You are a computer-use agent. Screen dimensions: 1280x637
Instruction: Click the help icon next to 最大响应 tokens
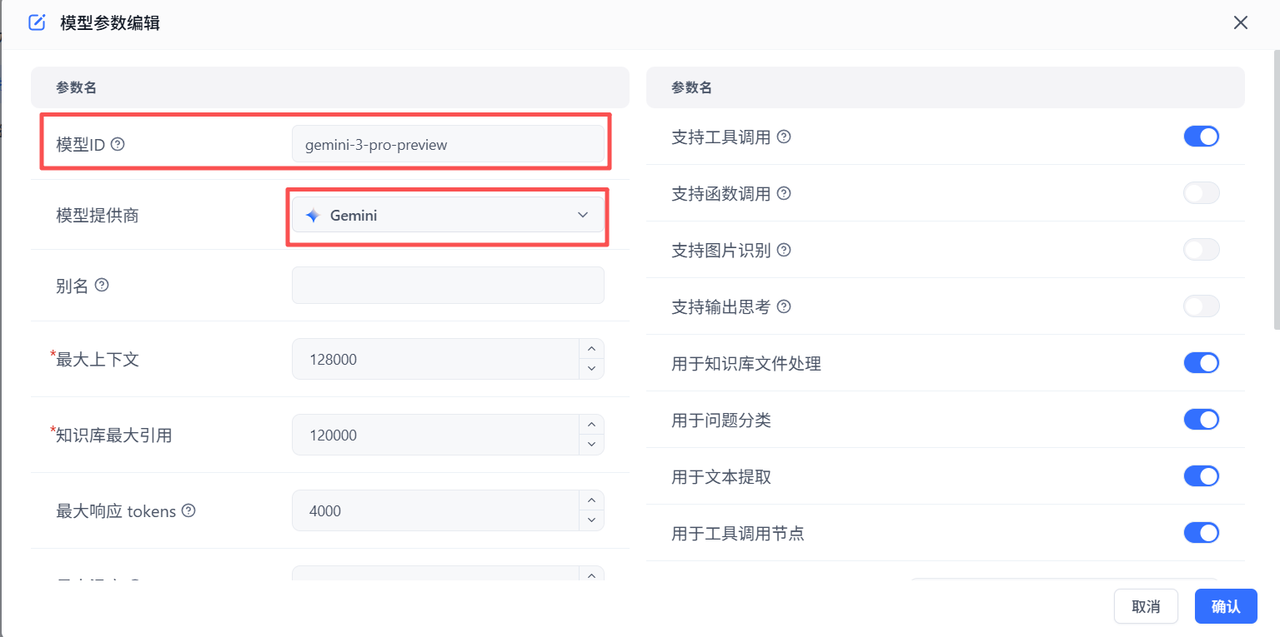point(188,511)
